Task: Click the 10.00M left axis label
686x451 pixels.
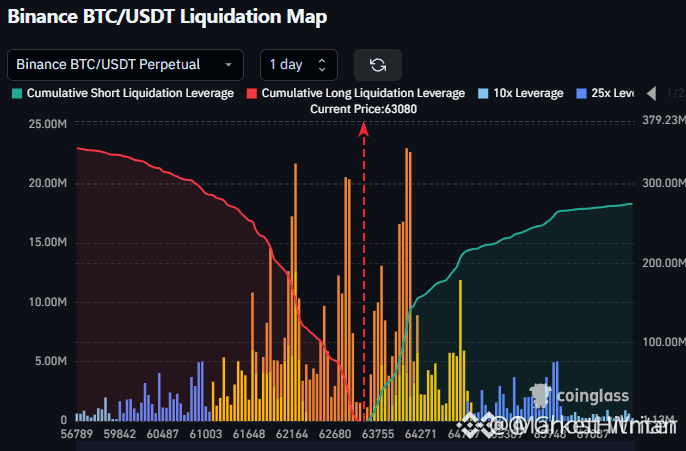Action: point(48,302)
